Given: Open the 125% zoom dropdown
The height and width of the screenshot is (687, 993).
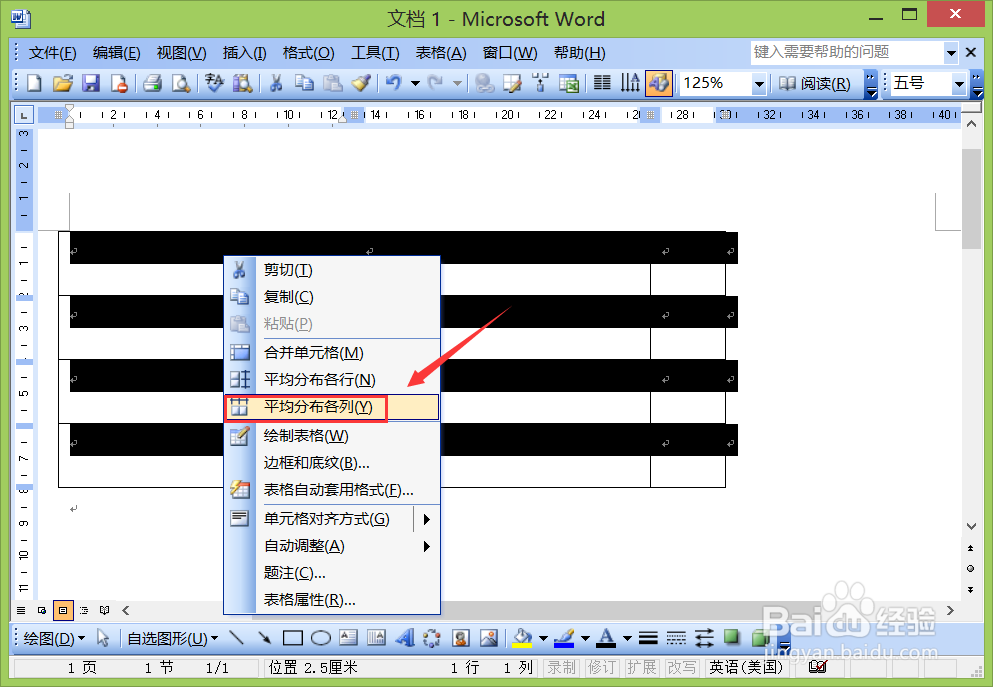Looking at the screenshot, I should click(x=759, y=84).
